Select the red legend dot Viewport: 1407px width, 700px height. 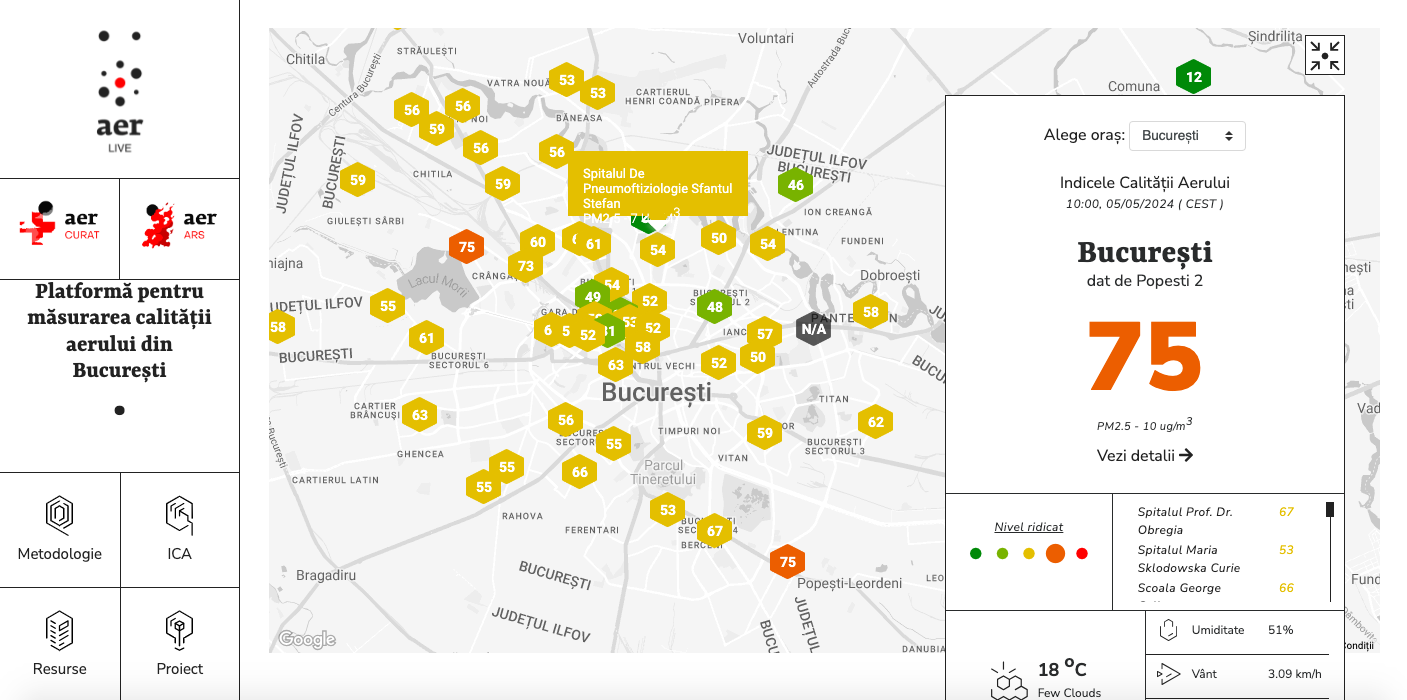(x=1082, y=554)
